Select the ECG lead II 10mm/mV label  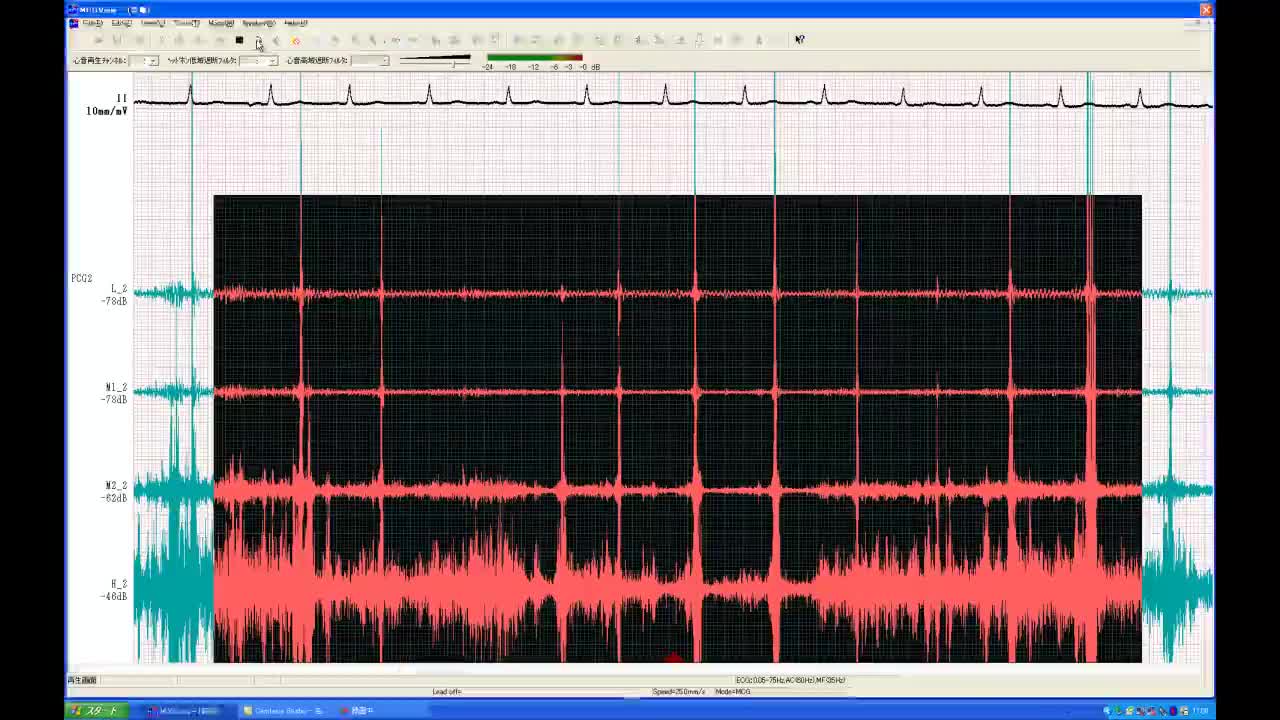108,105
